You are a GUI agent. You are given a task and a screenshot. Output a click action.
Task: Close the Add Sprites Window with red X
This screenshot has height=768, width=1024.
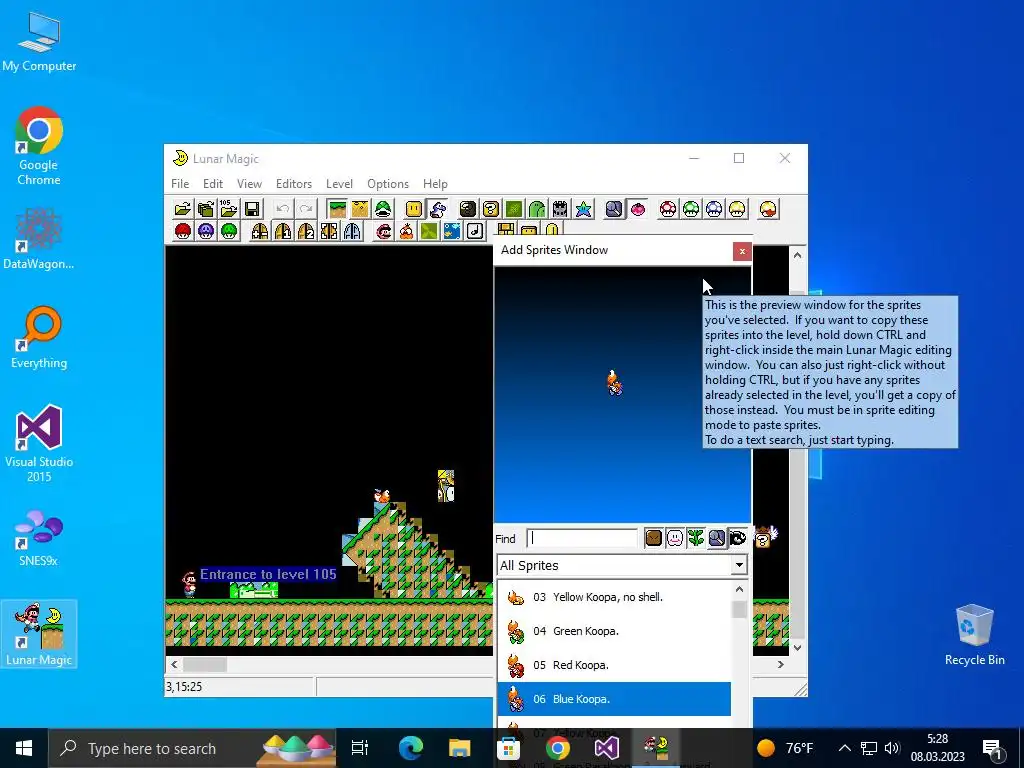742,251
